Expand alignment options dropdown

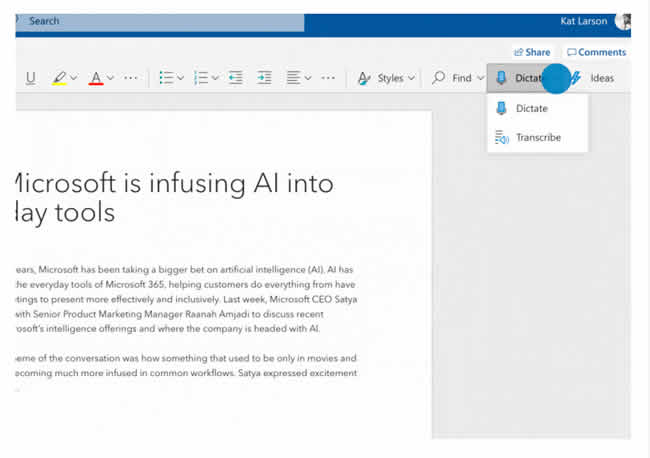tap(308, 78)
